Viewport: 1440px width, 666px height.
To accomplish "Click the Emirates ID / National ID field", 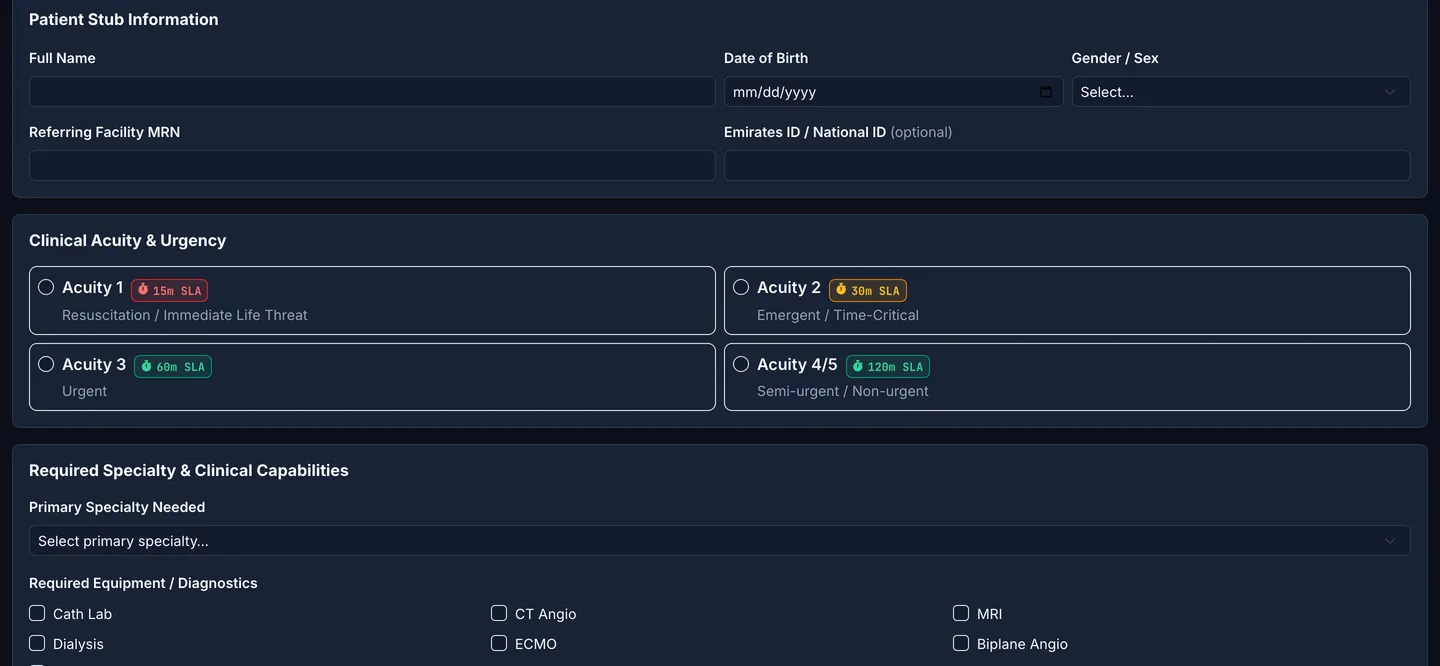I will (1067, 166).
